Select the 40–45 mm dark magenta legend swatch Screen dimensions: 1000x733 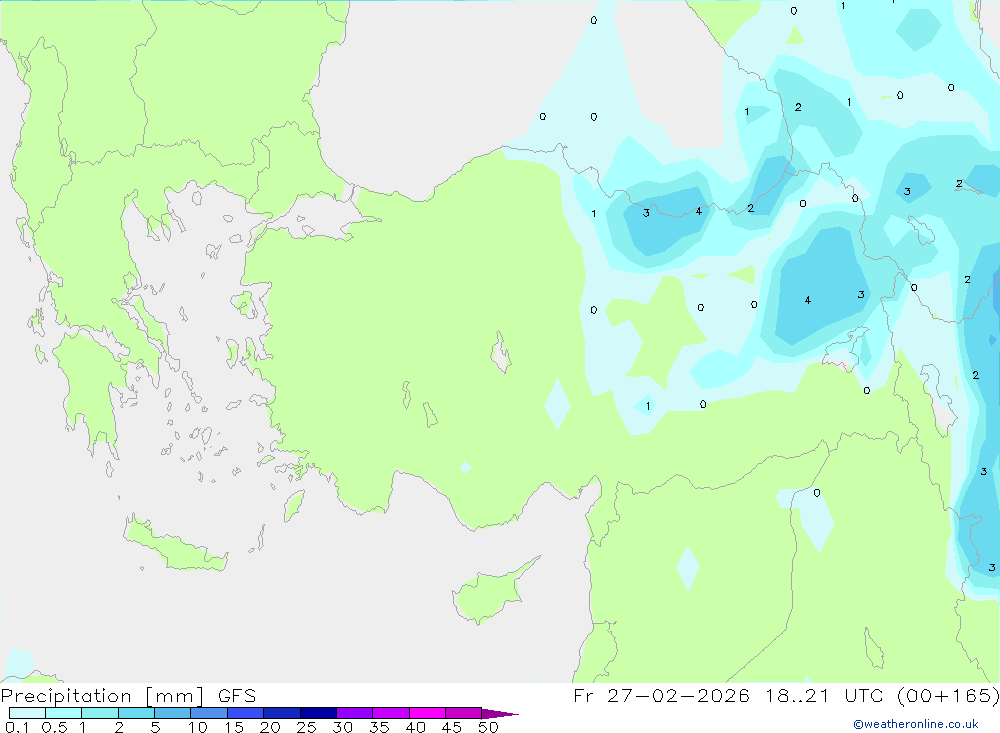pyautogui.click(x=427, y=713)
